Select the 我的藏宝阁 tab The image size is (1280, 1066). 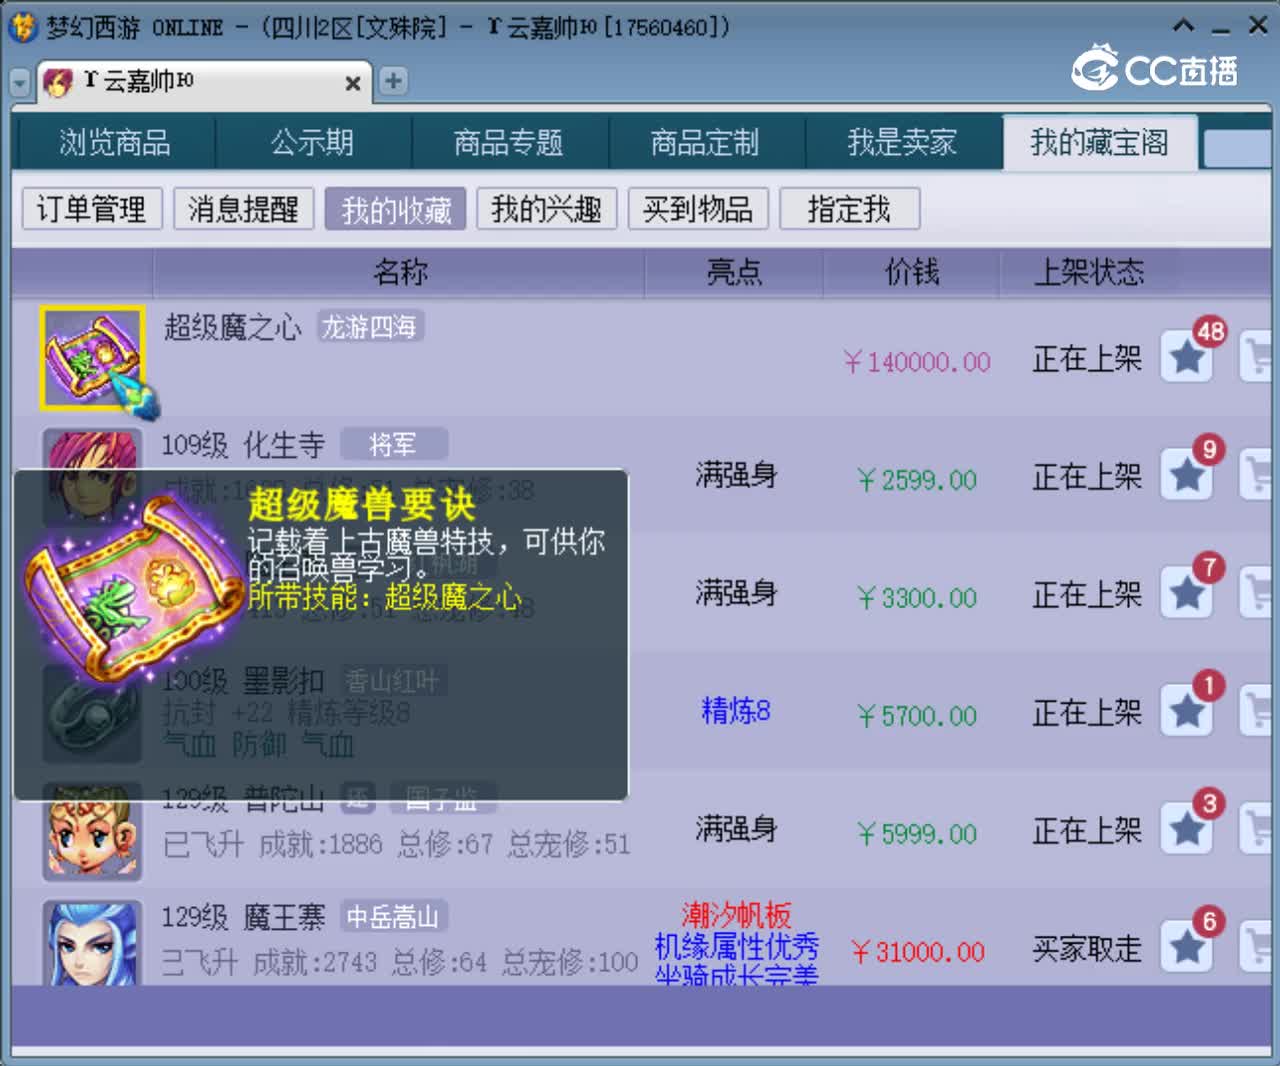1100,142
